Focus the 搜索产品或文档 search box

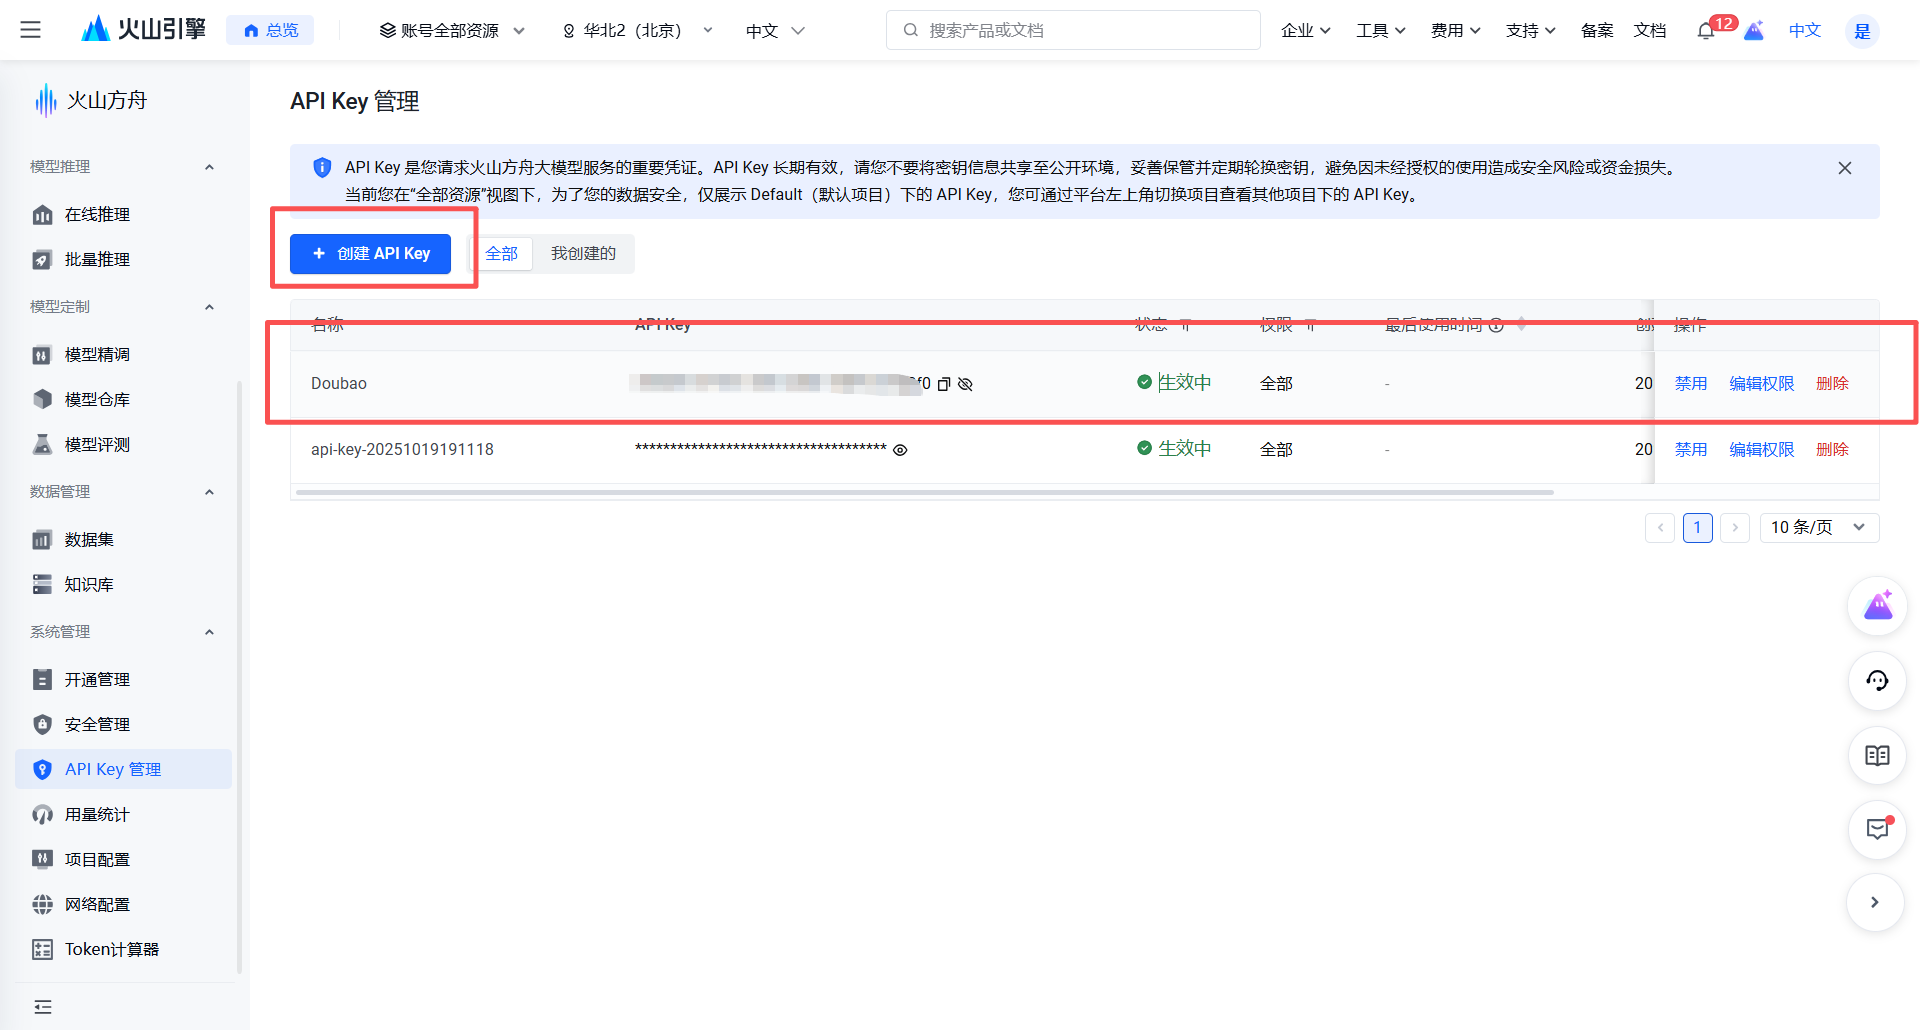1073,30
